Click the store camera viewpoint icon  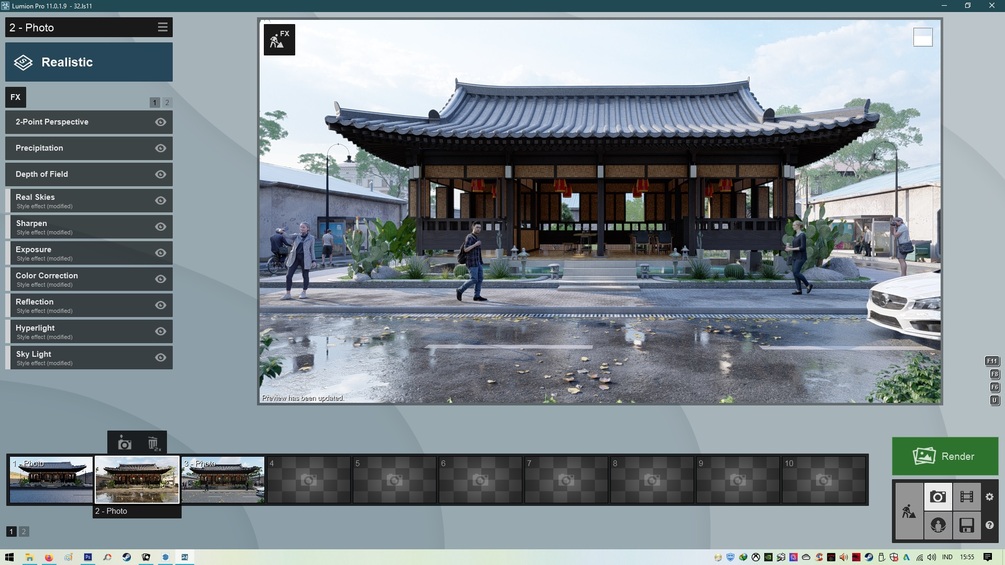point(124,443)
